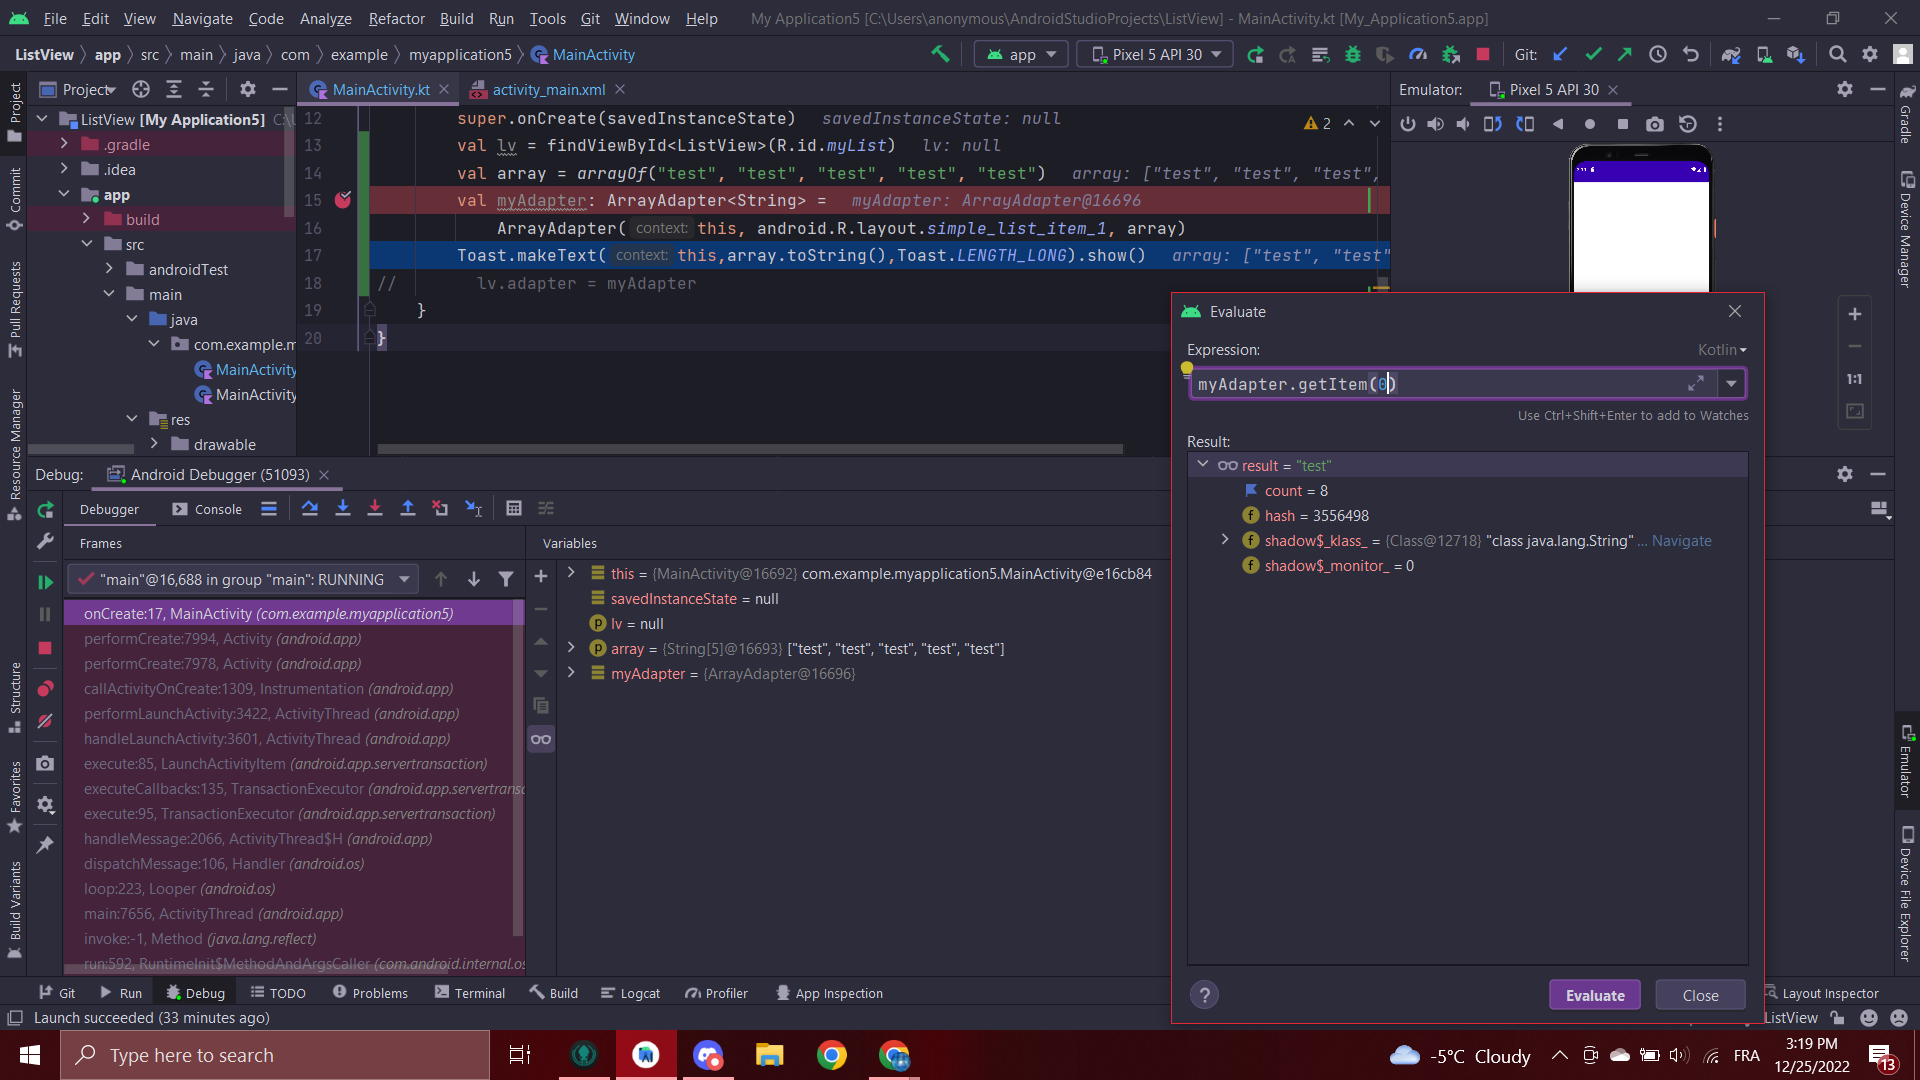
Task: Click the Rerun debug icon
Action: [x=45, y=510]
